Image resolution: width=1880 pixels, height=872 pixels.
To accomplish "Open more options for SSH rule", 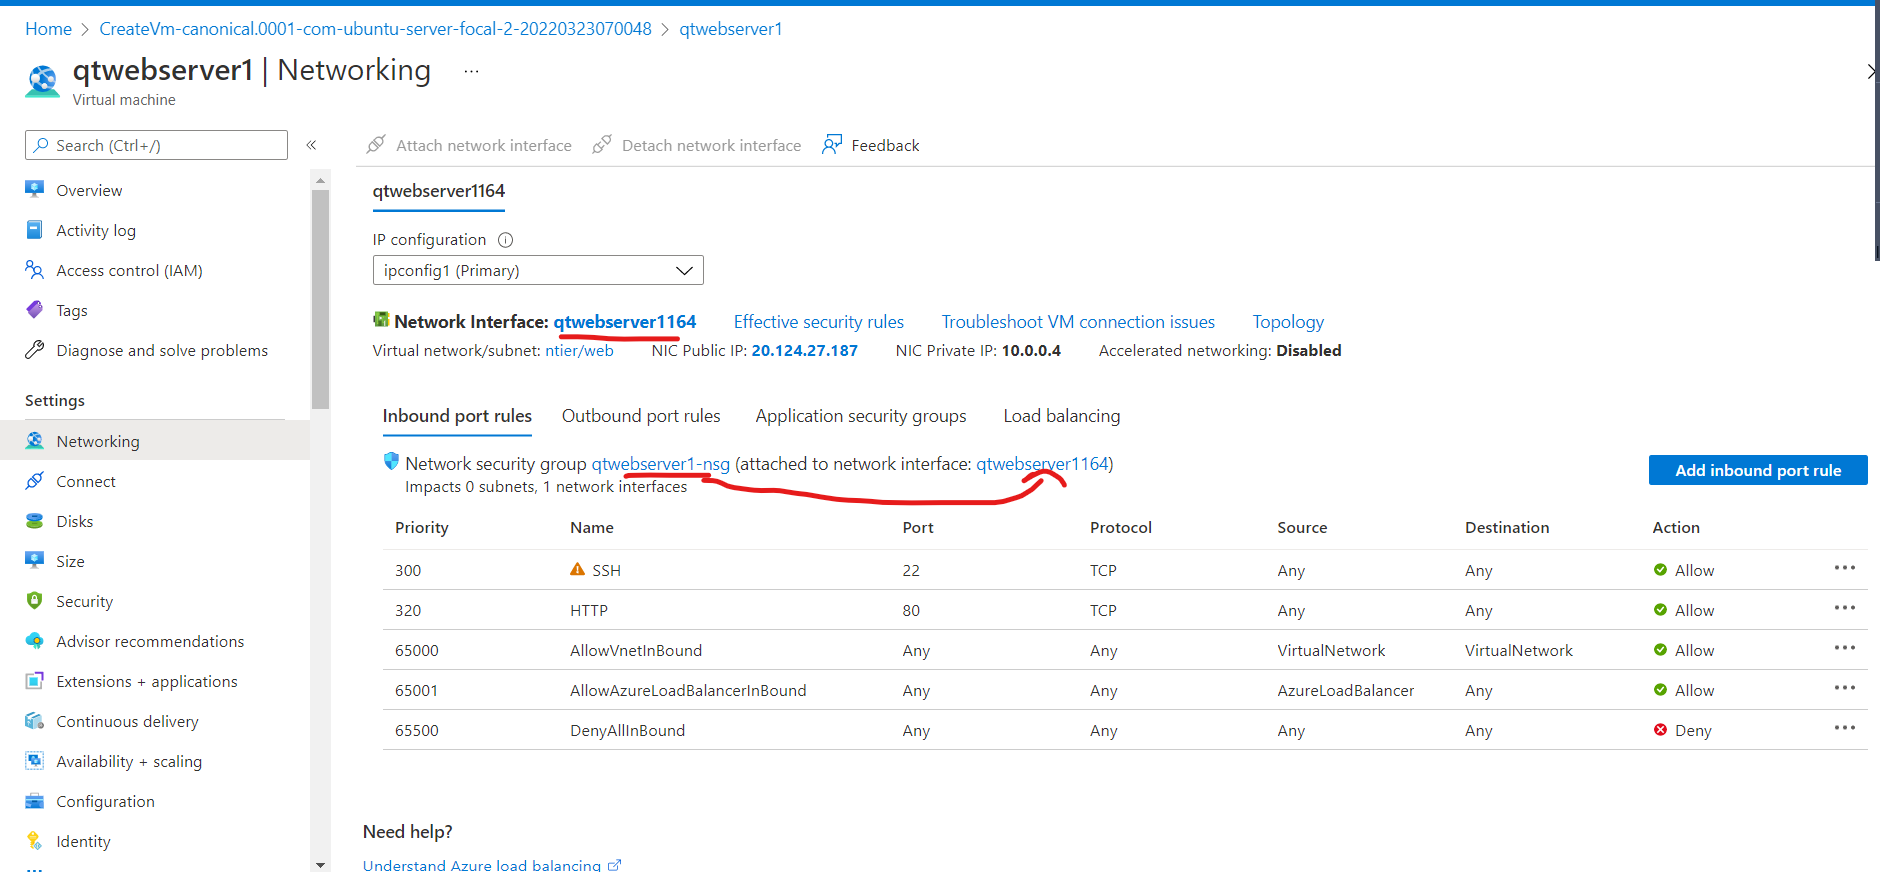I will pyautogui.click(x=1844, y=568).
